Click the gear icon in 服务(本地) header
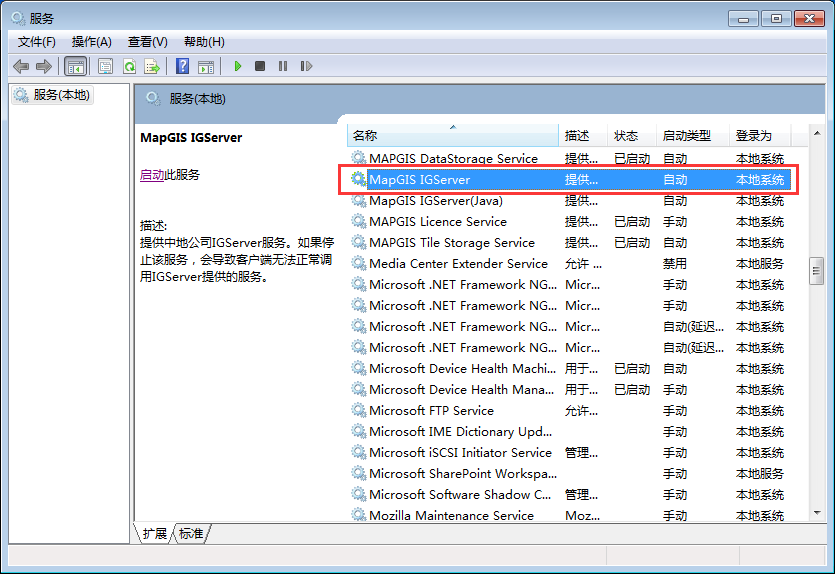The width and height of the screenshot is (835, 574). pyautogui.click(x=153, y=99)
